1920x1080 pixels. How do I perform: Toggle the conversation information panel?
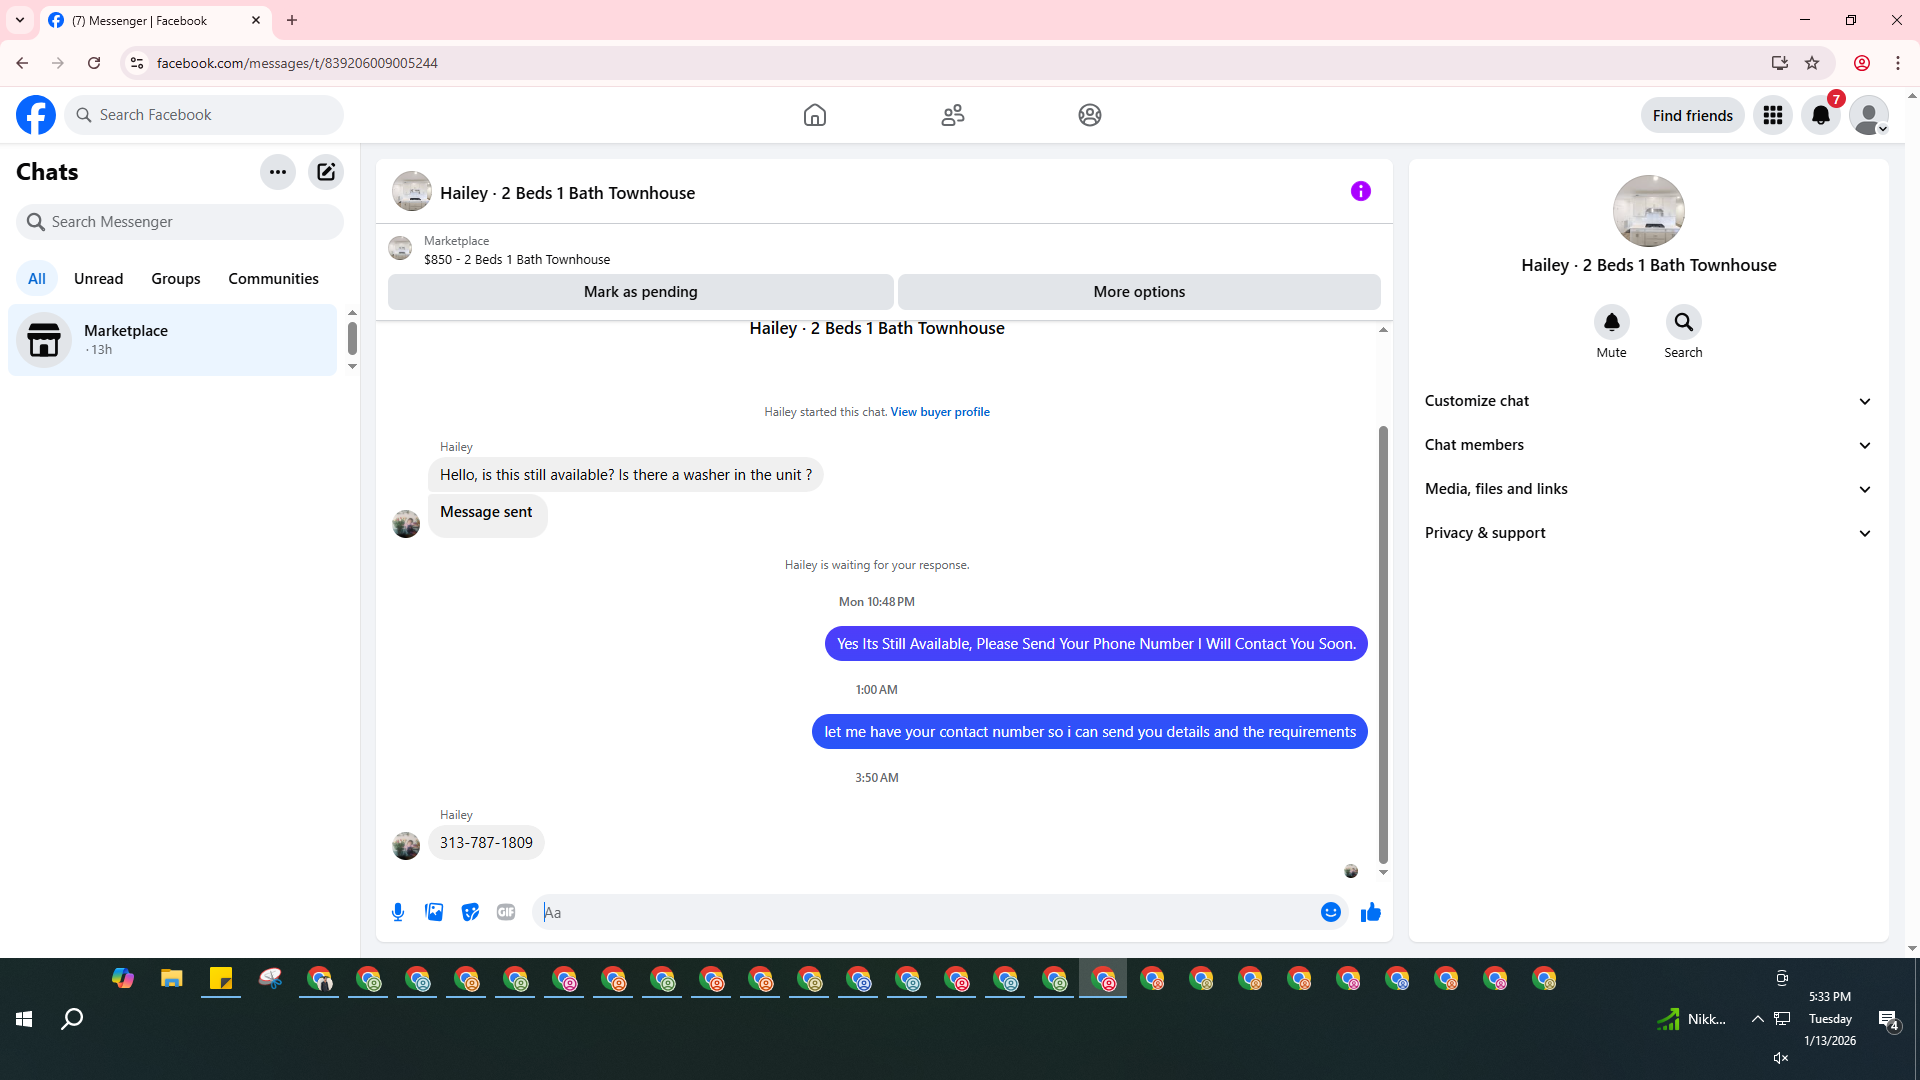(1360, 191)
